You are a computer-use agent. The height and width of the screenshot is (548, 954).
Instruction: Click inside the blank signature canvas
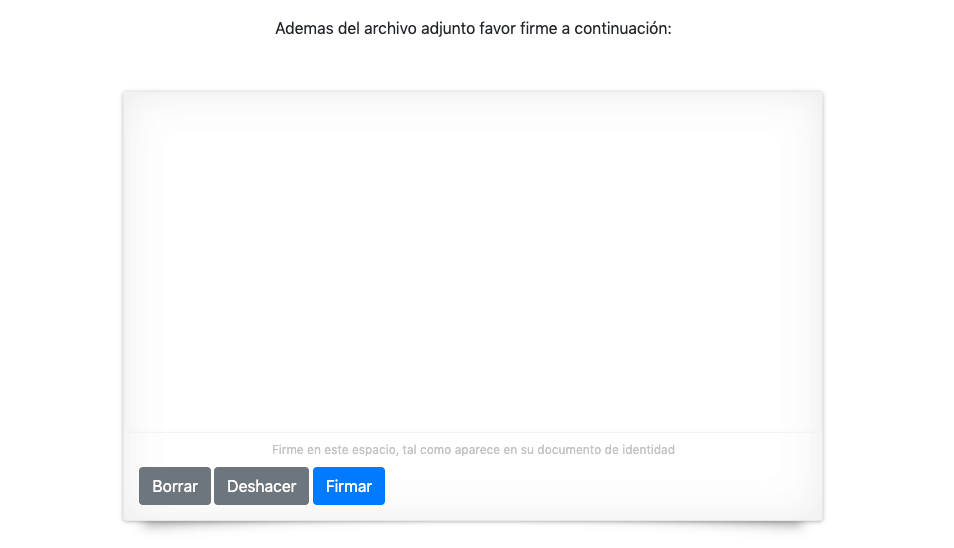tap(472, 260)
